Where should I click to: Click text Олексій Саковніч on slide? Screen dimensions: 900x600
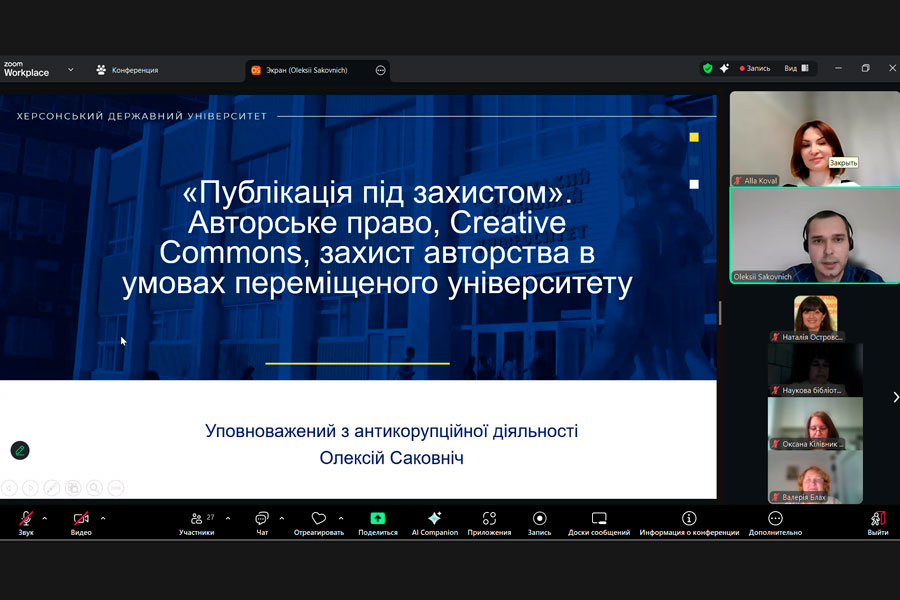coord(391,458)
